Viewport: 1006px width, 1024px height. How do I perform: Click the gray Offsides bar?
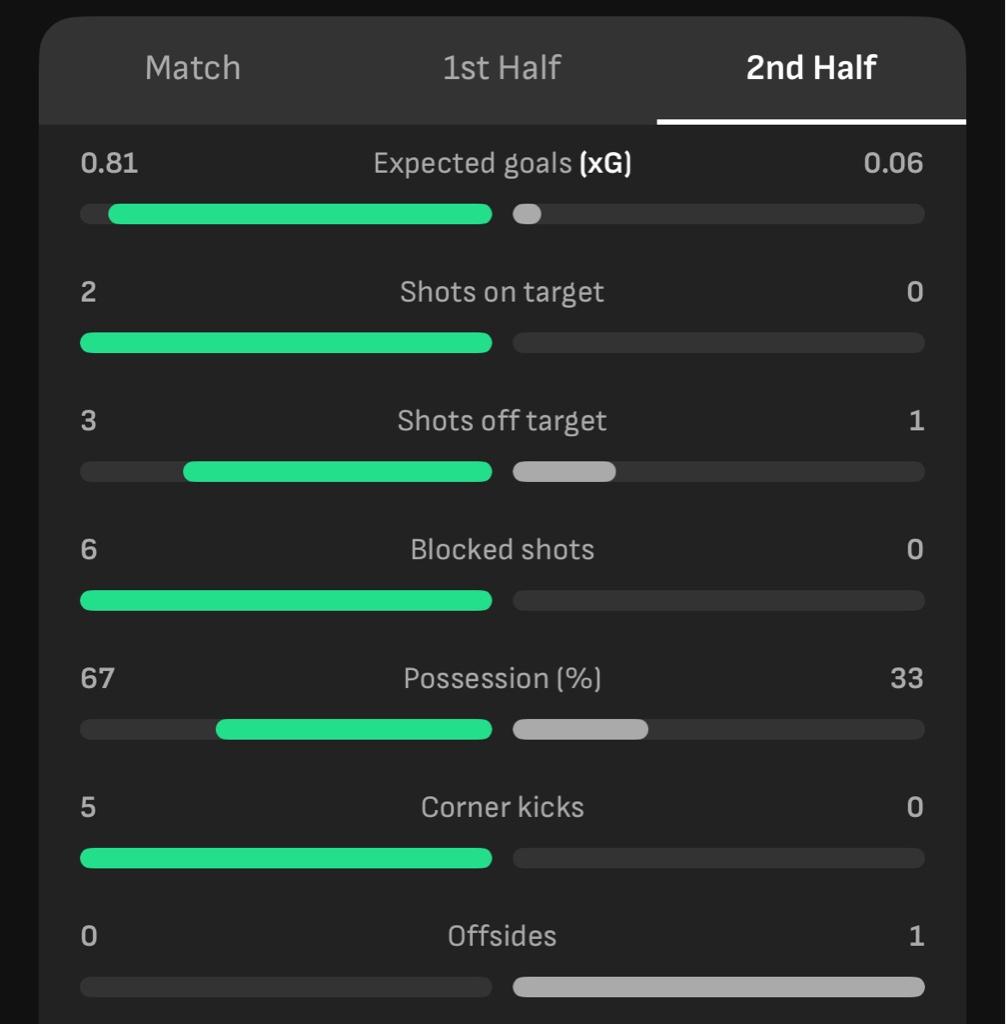719,987
